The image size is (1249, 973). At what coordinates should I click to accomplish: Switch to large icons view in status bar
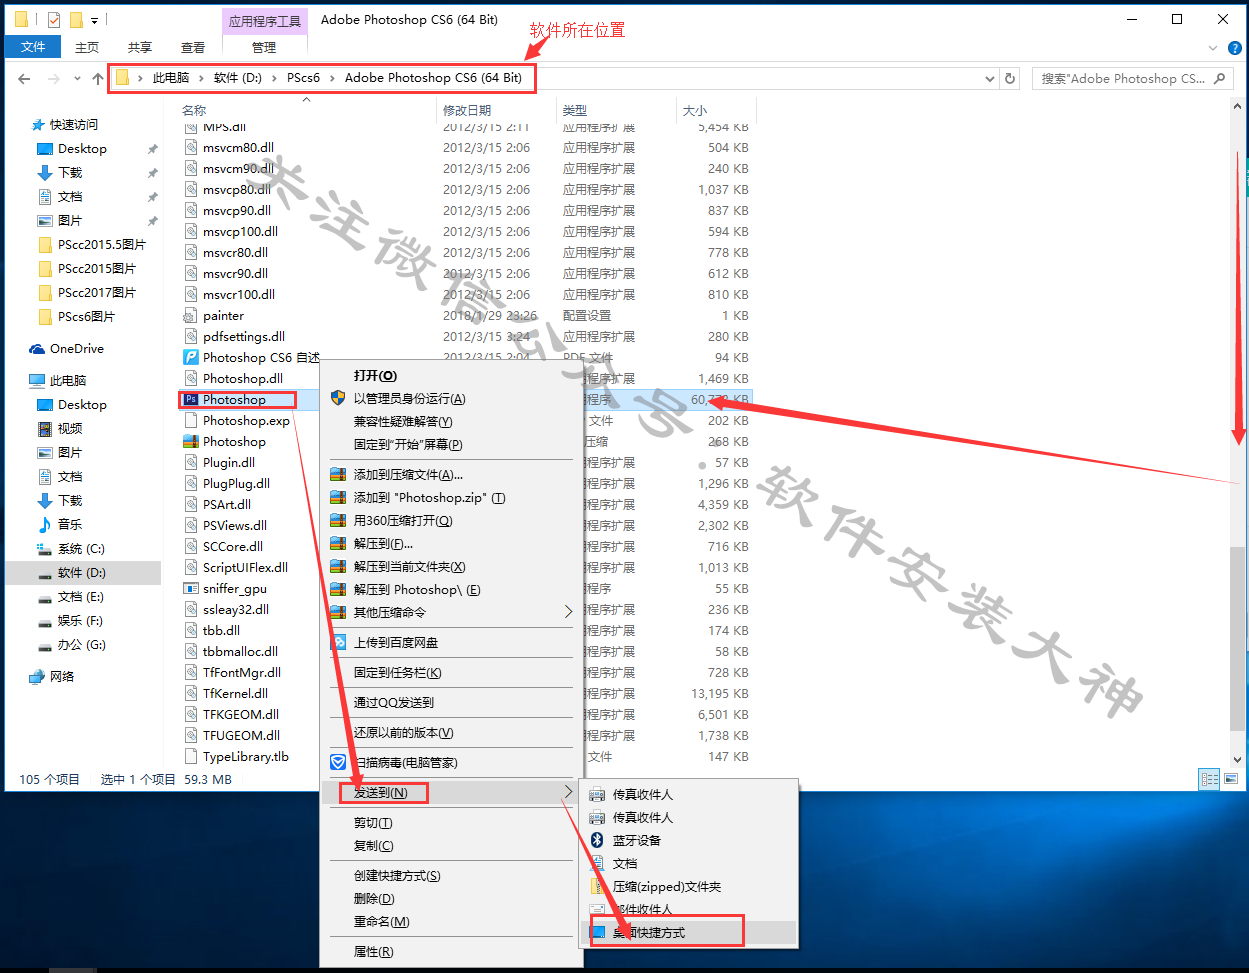coord(1229,779)
